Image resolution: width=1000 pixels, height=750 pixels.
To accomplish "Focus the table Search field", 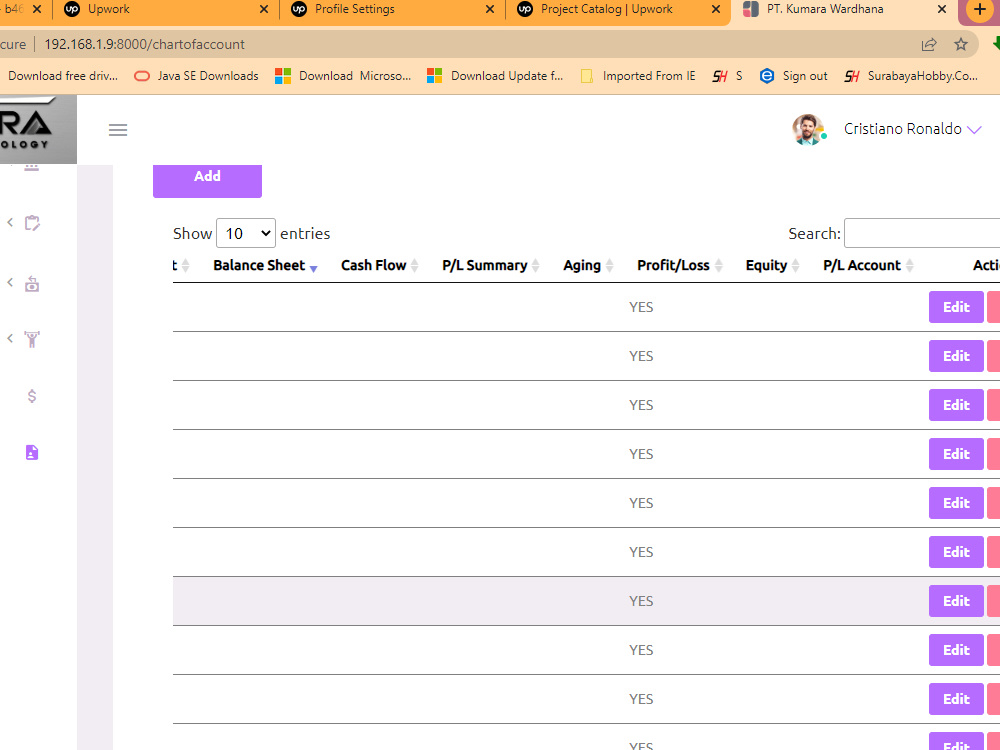I will [922, 233].
